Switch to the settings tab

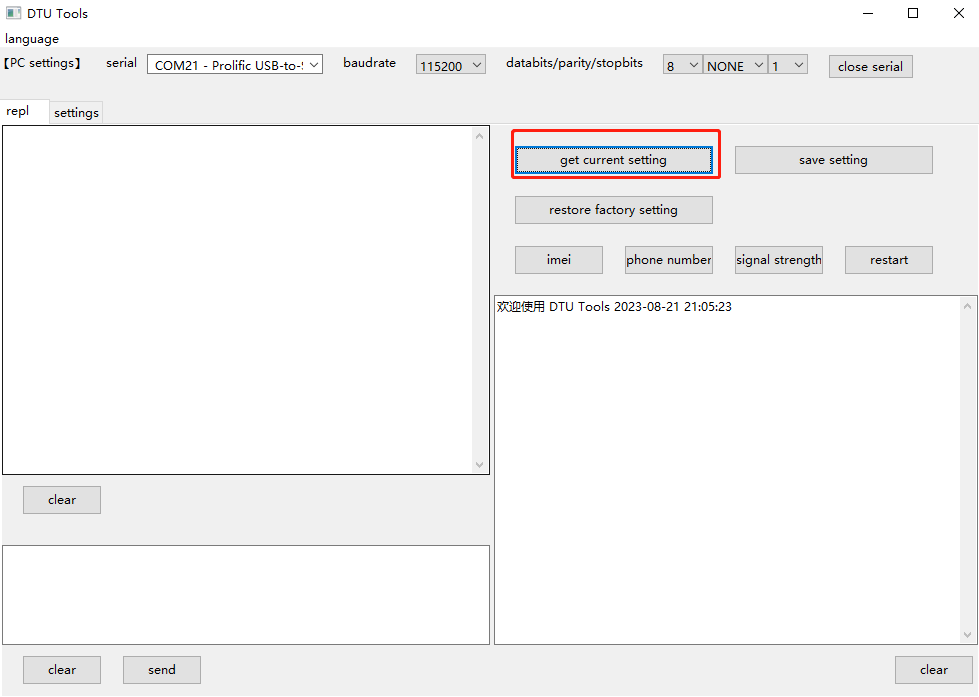(76, 113)
